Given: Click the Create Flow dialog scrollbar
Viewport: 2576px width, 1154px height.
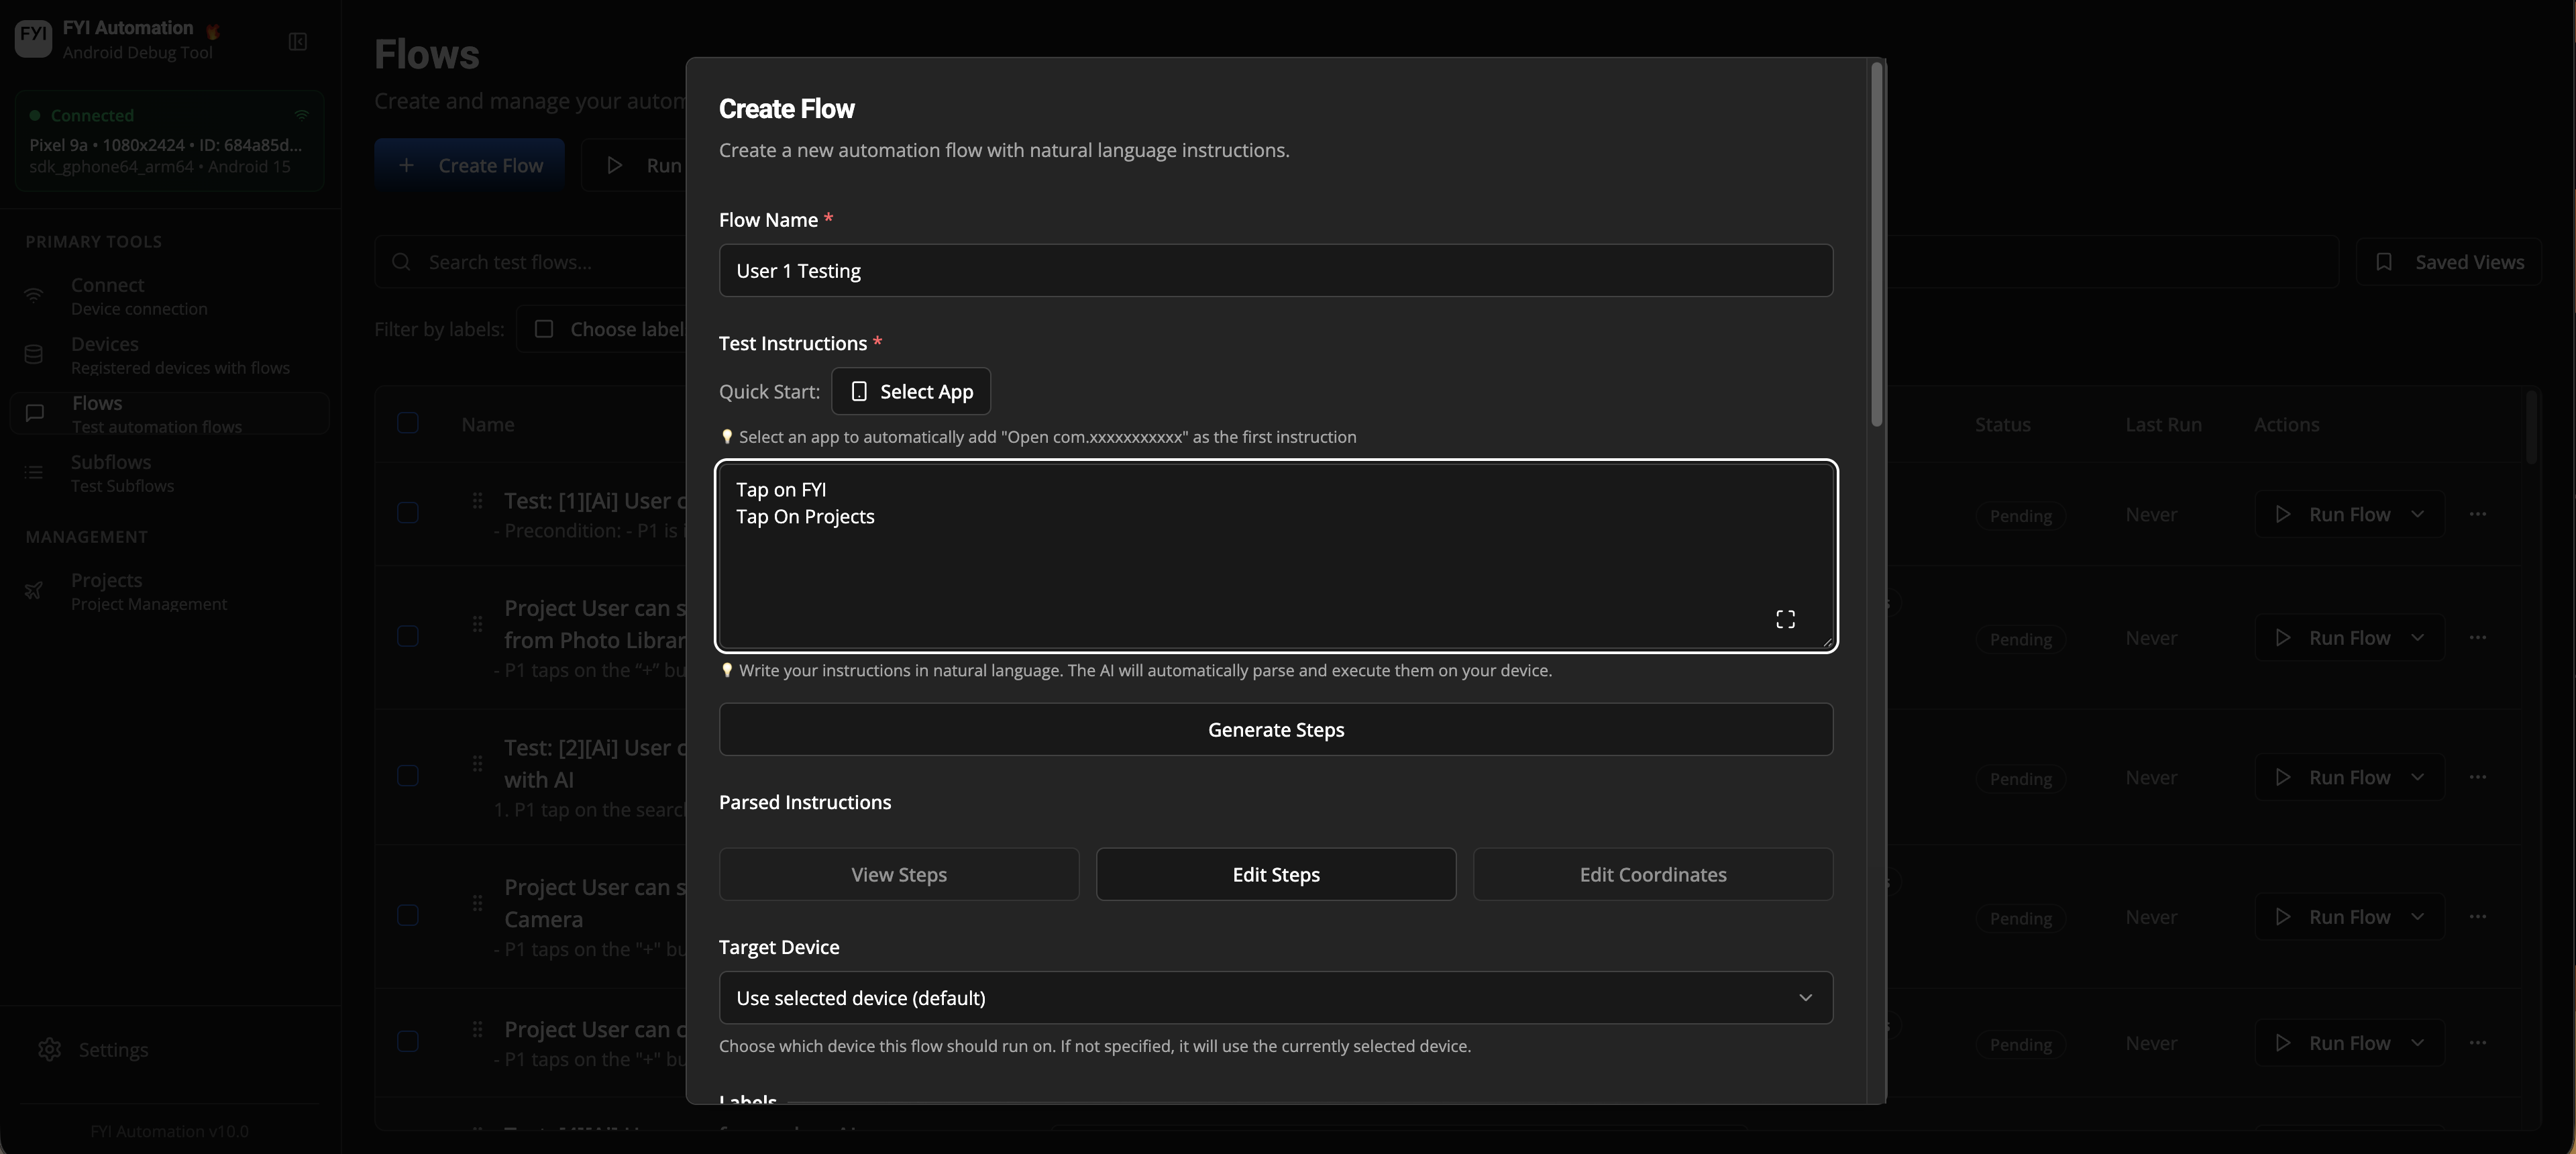Looking at the screenshot, I should pyautogui.click(x=1877, y=245).
